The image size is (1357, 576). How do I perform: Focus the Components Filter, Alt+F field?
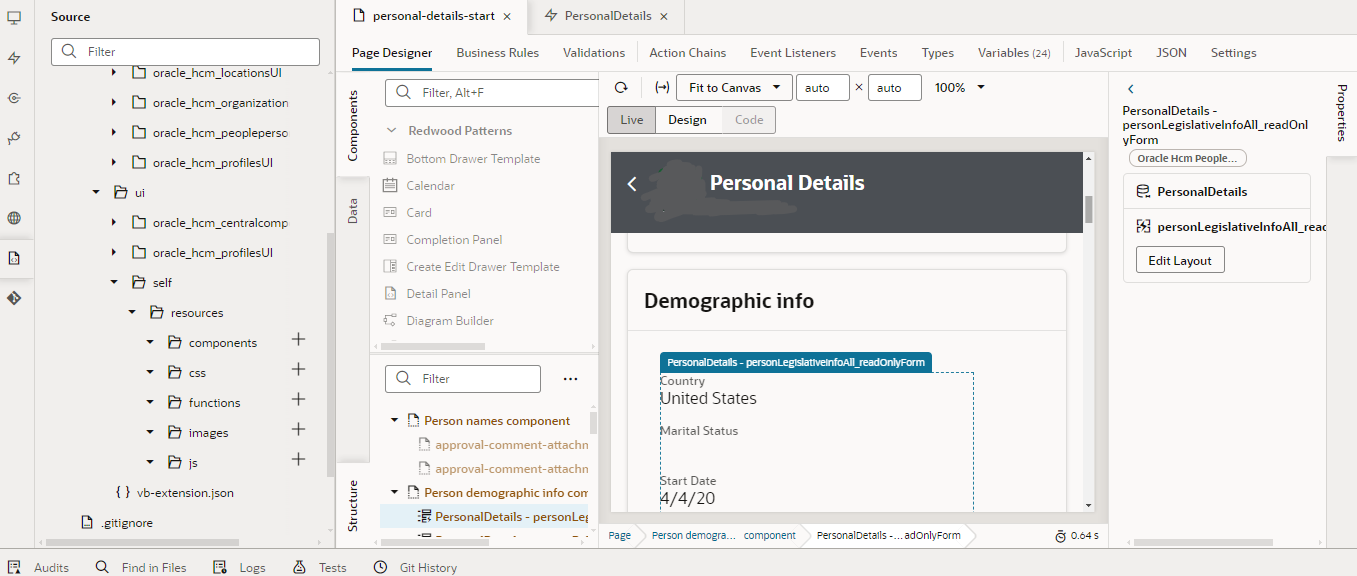click(x=492, y=92)
